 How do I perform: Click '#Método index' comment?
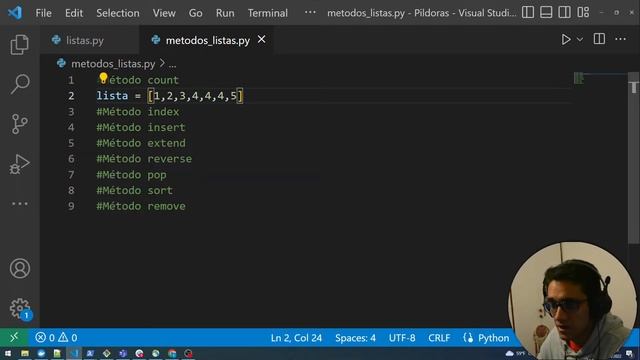(x=138, y=112)
